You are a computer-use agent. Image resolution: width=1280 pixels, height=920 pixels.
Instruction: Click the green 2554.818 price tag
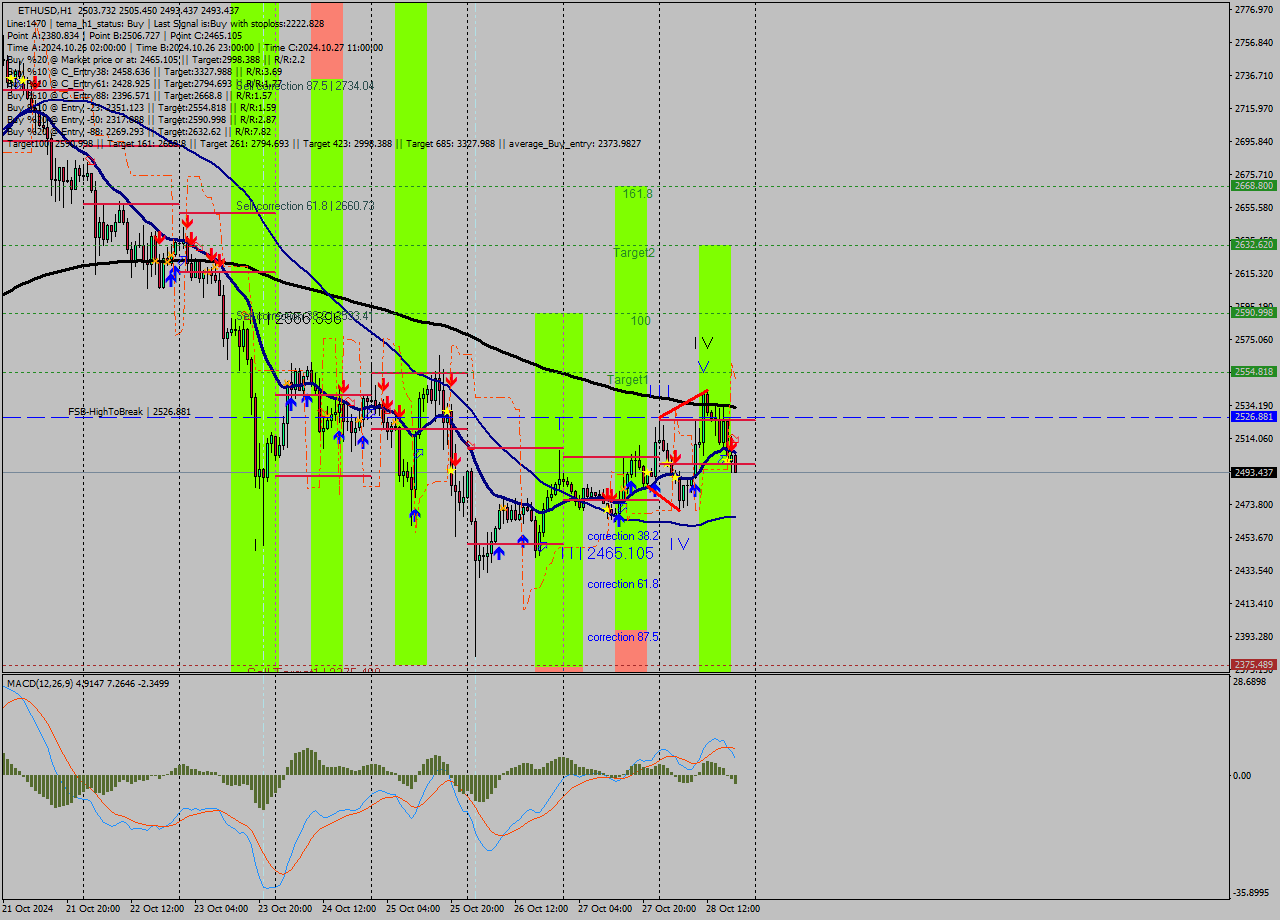pos(1253,371)
